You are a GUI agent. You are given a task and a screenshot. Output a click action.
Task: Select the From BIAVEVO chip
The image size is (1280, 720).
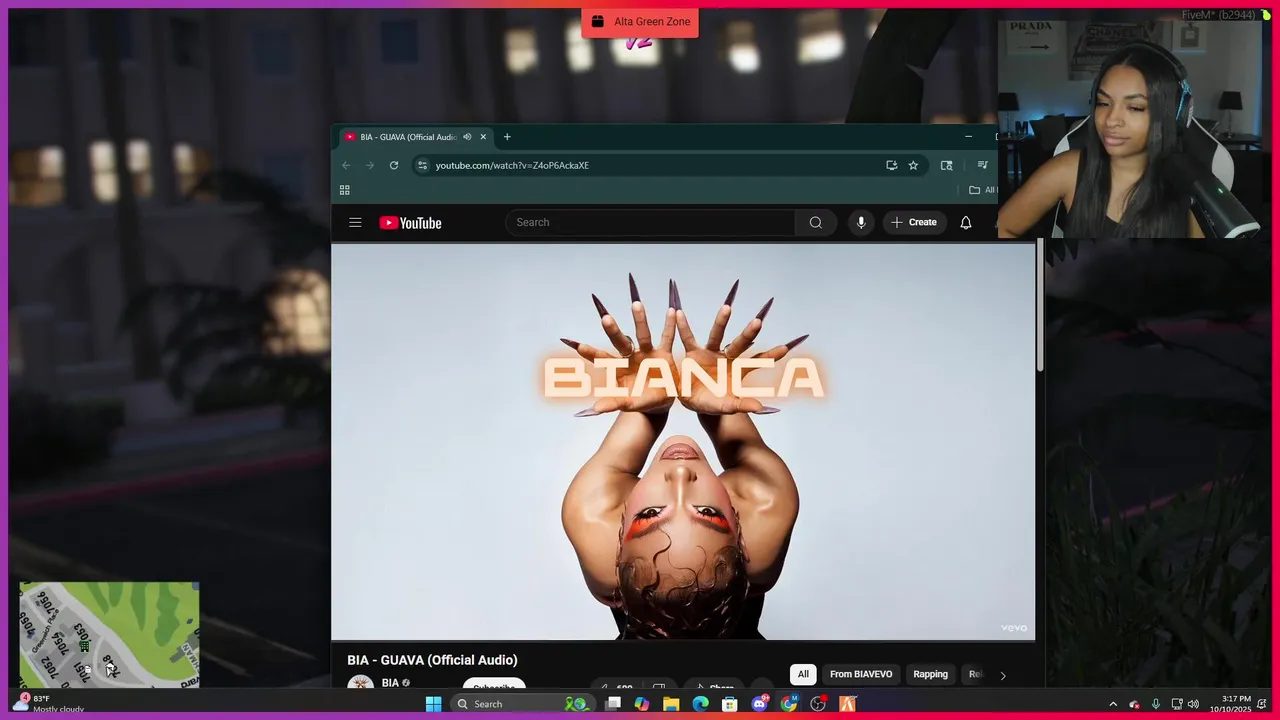(861, 674)
